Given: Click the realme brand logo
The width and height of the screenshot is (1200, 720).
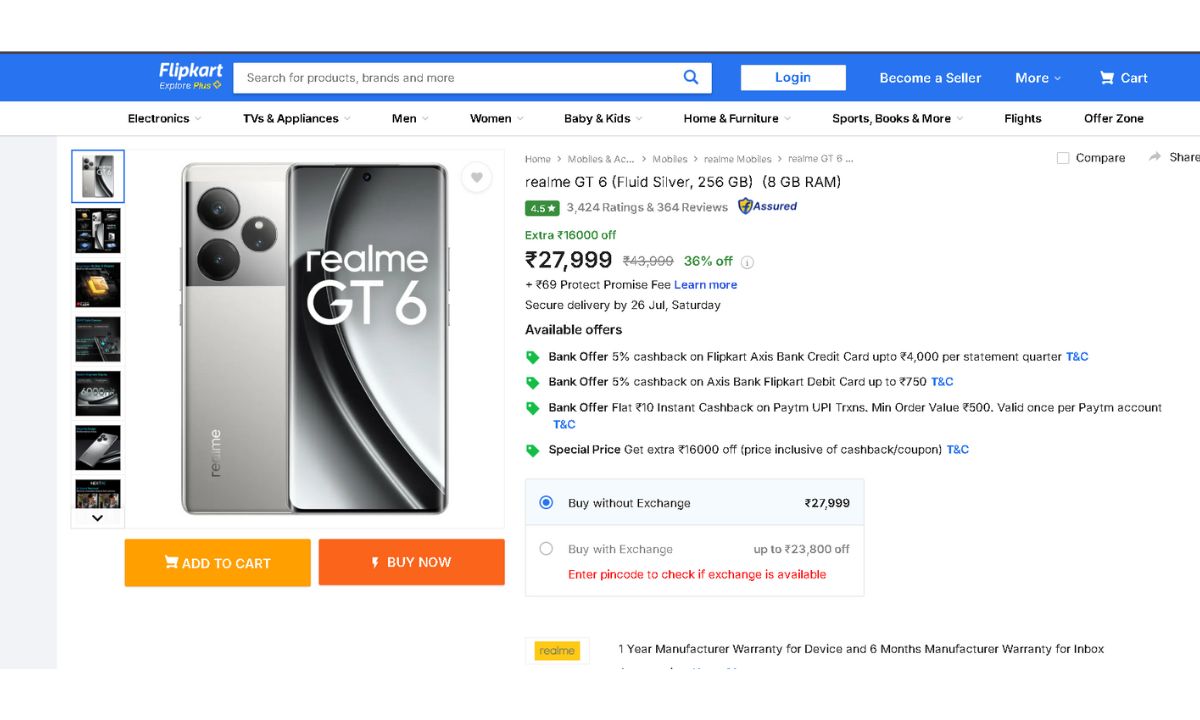Looking at the screenshot, I should point(557,651).
